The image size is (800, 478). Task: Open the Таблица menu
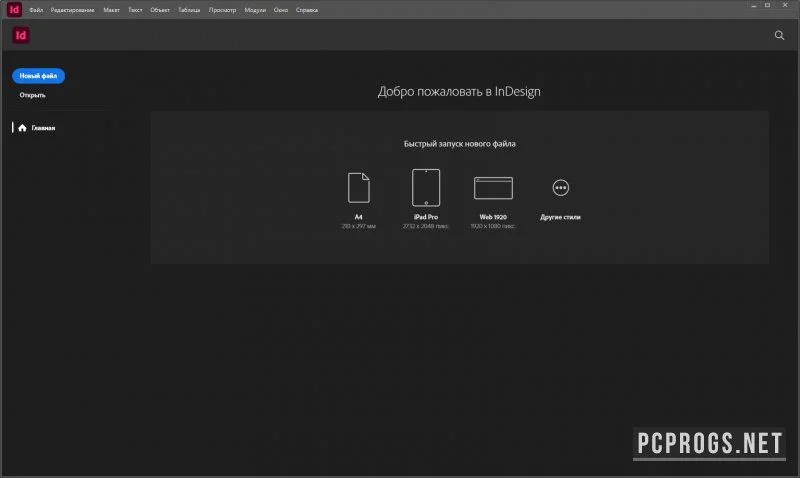[189, 10]
